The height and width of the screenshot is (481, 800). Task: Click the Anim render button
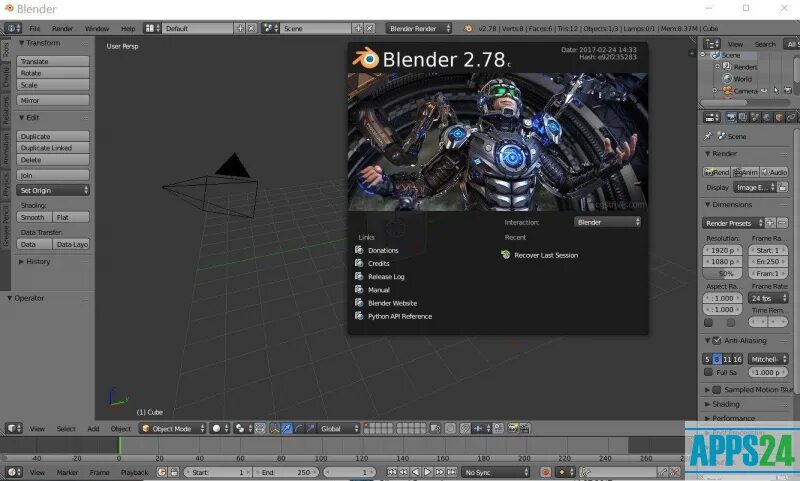click(x=745, y=172)
